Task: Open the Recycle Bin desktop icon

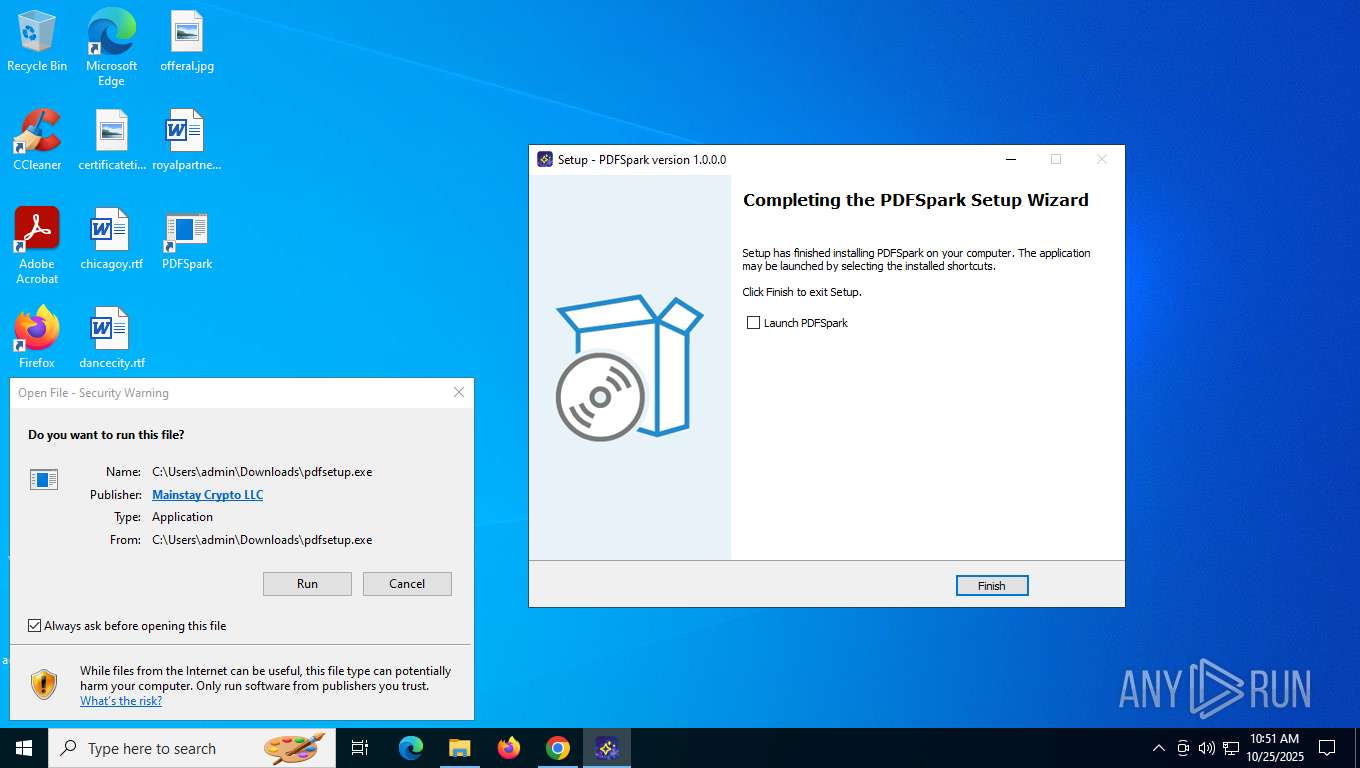Action: coord(37,42)
